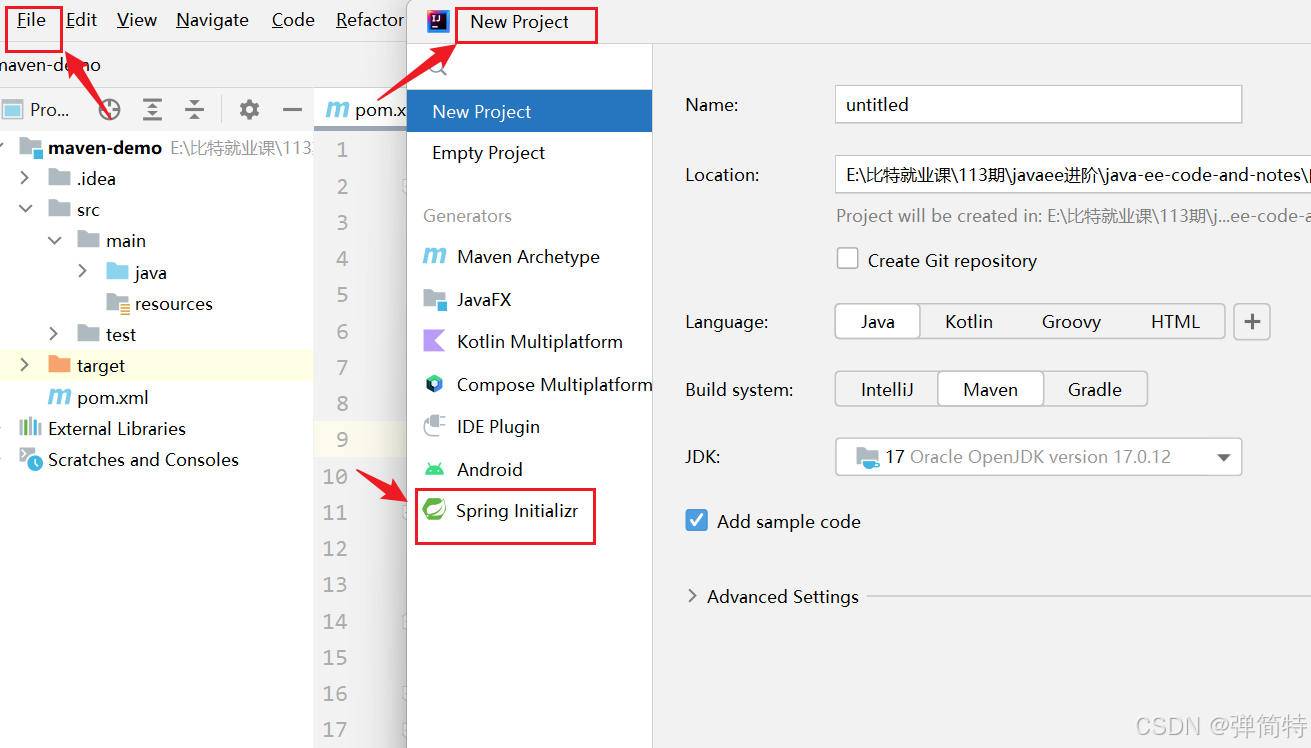Enable Create Git repository checkbox
The width and height of the screenshot is (1311, 748).
click(848, 259)
